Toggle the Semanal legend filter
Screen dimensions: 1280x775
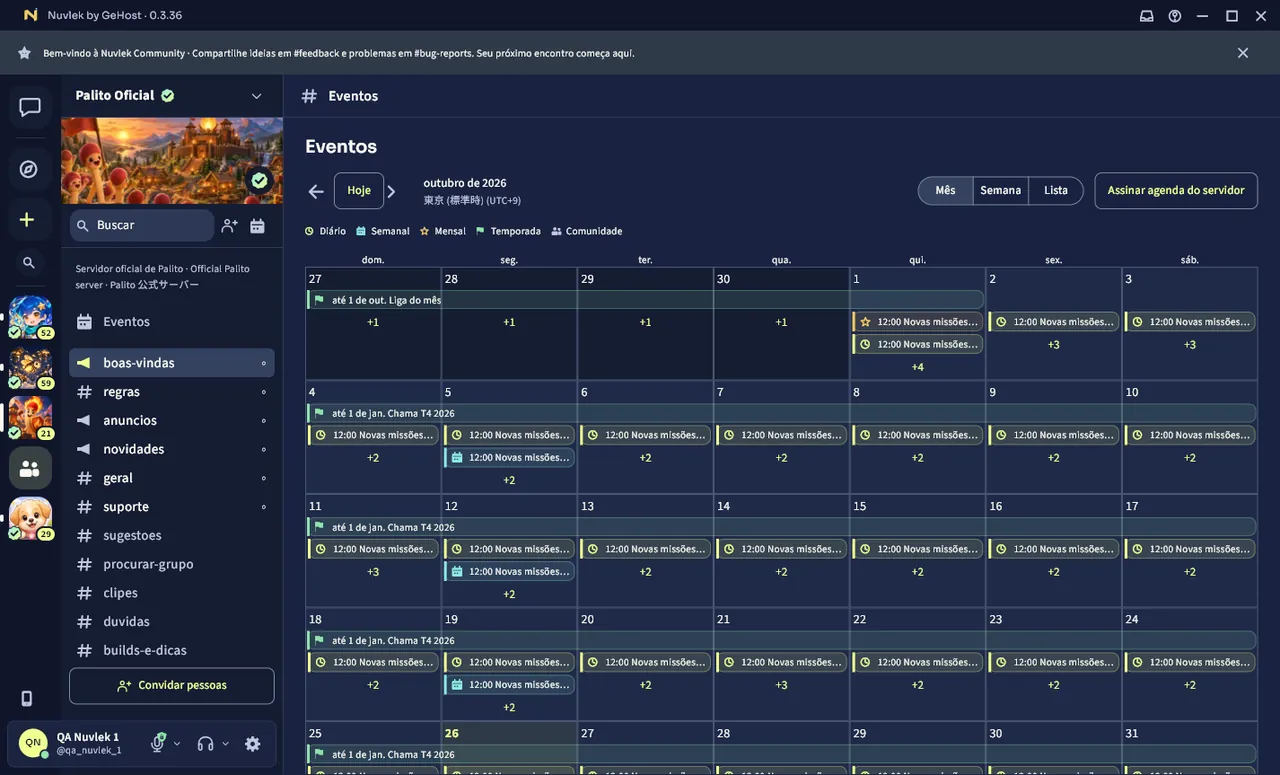383,231
